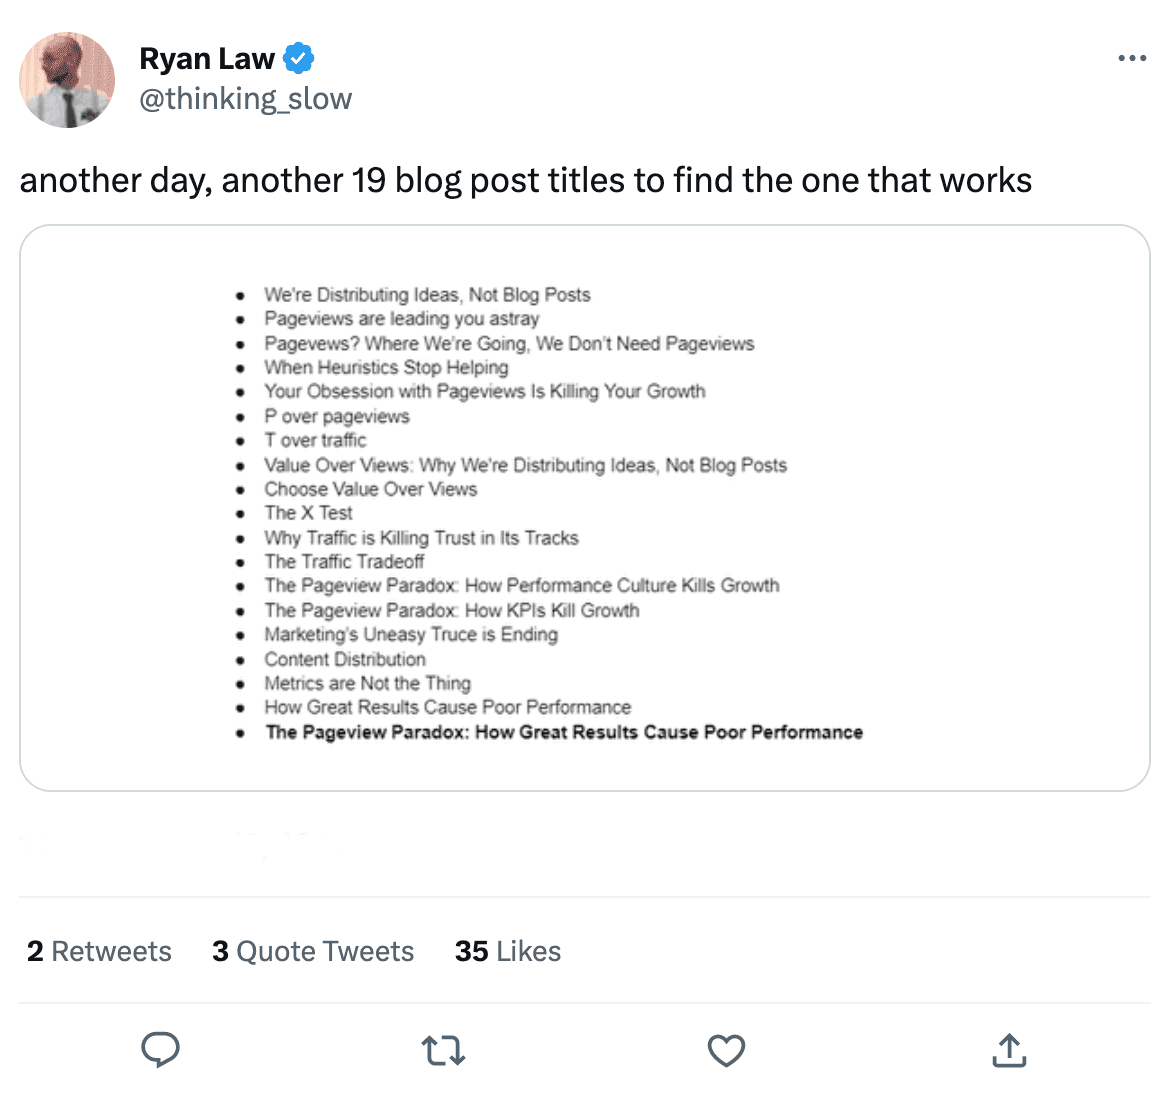Open the more options ellipsis menu
The width and height of the screenshot is (1174, 1094).
pyautogui.click(x=1131, y=57)
